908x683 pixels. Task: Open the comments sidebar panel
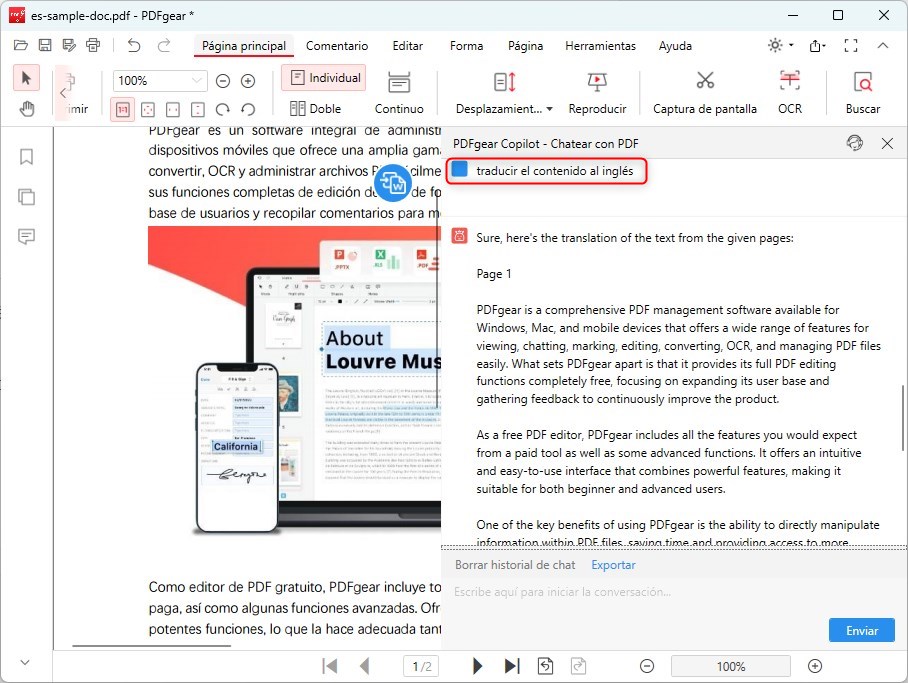tap(27, 236)
